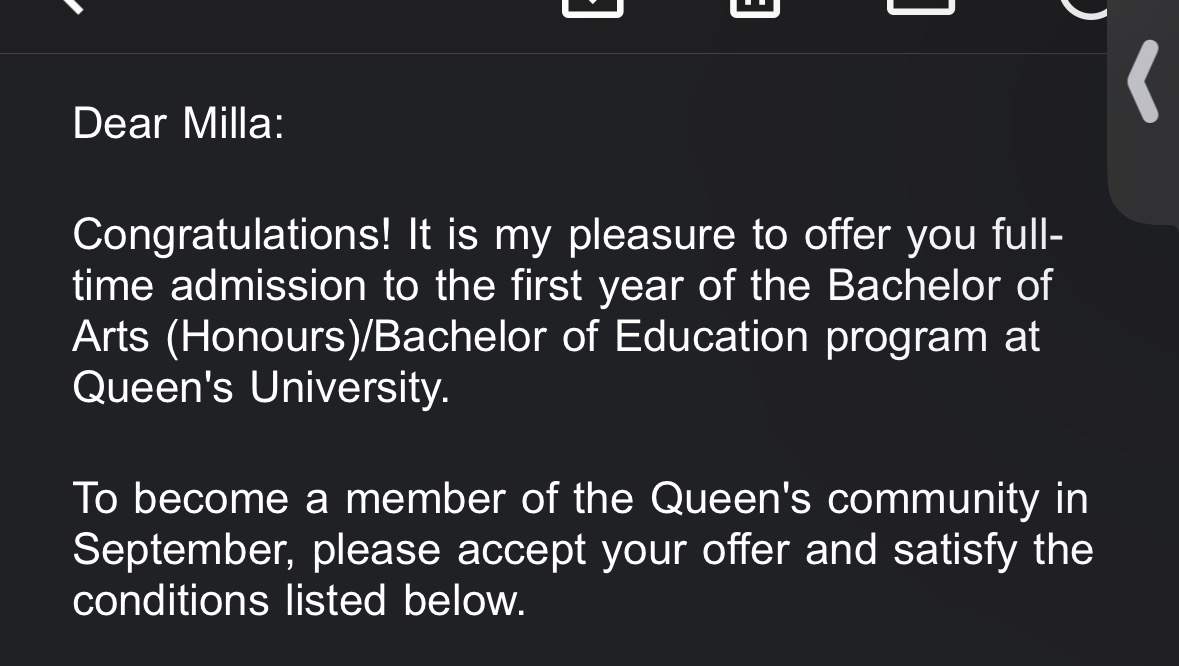Tap the "Dear Milla:" greeting line
1179x666 pixels.
[x=178, y=123]
